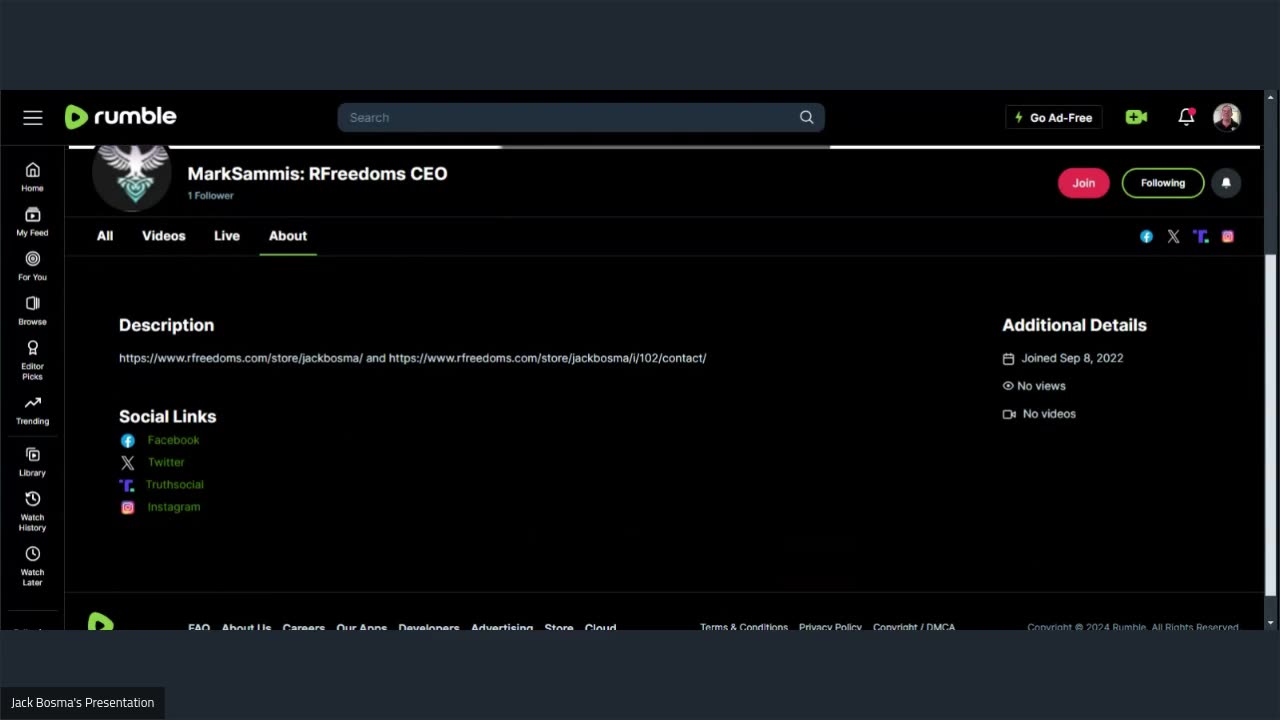Open For You in sidebar
The height and width of the screenshot is (720, 1280).
tap(32, 266)
